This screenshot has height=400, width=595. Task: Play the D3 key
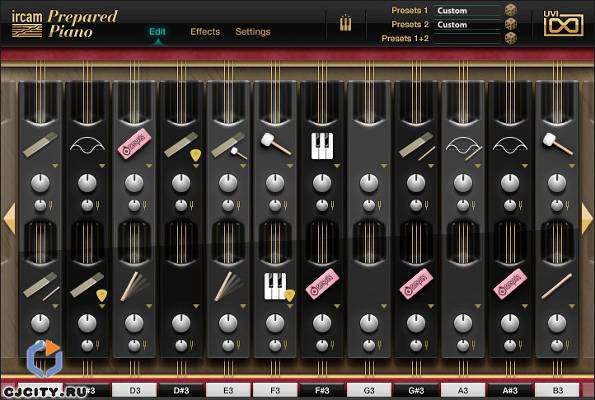tap(135, 391)
